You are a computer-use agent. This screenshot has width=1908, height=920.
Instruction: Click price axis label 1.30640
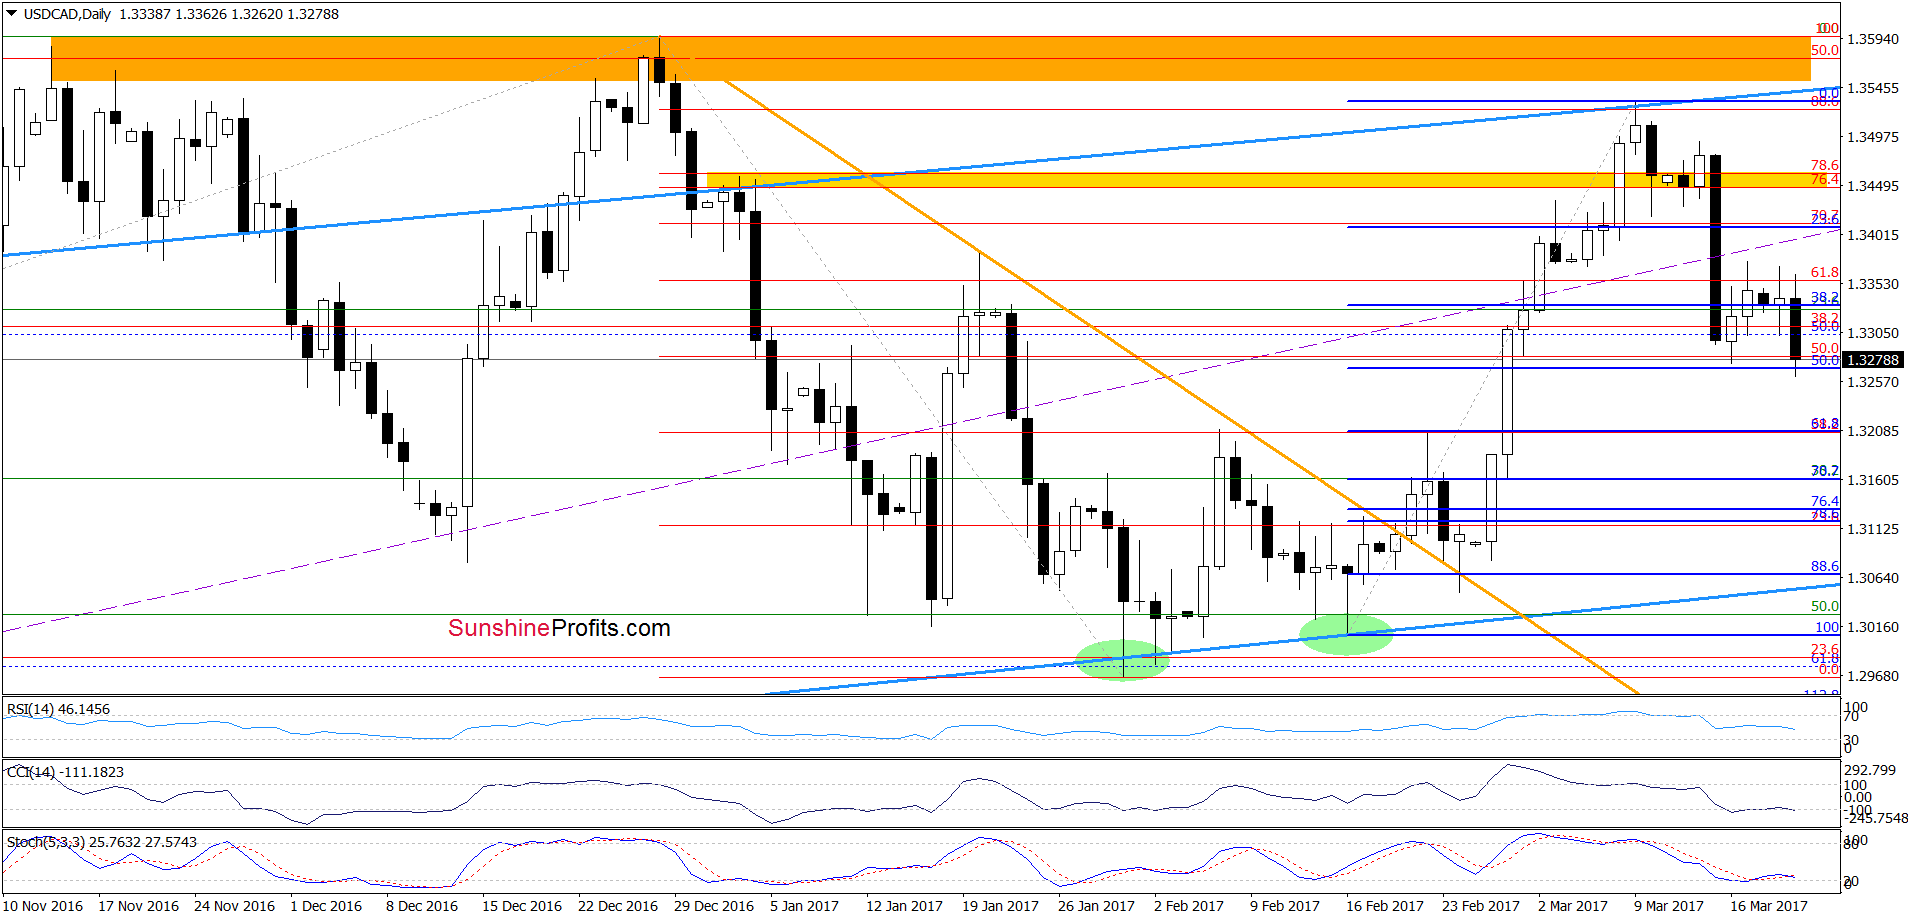click(1872, 578)
